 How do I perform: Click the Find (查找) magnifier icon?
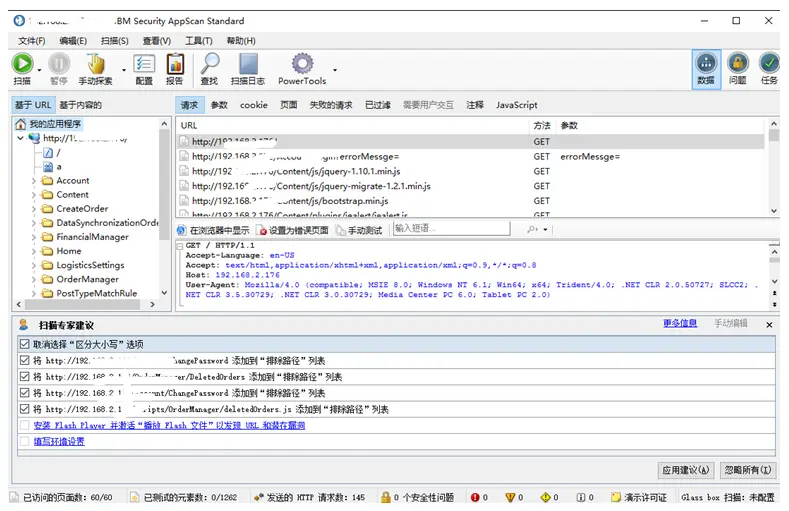pos(209,64)
